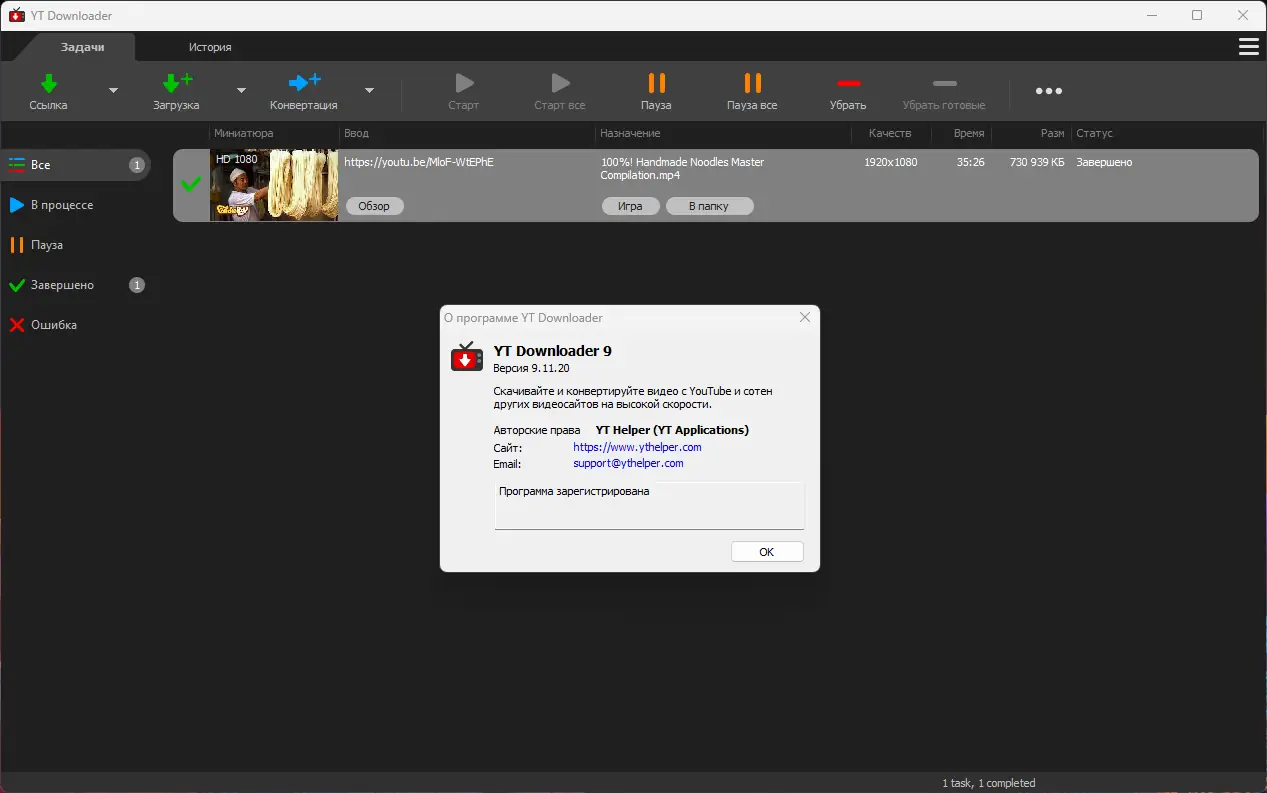Screen dimensions: 1267x793
Task: Select the Ошибка sidebar filter
Action: pos(76,325)
